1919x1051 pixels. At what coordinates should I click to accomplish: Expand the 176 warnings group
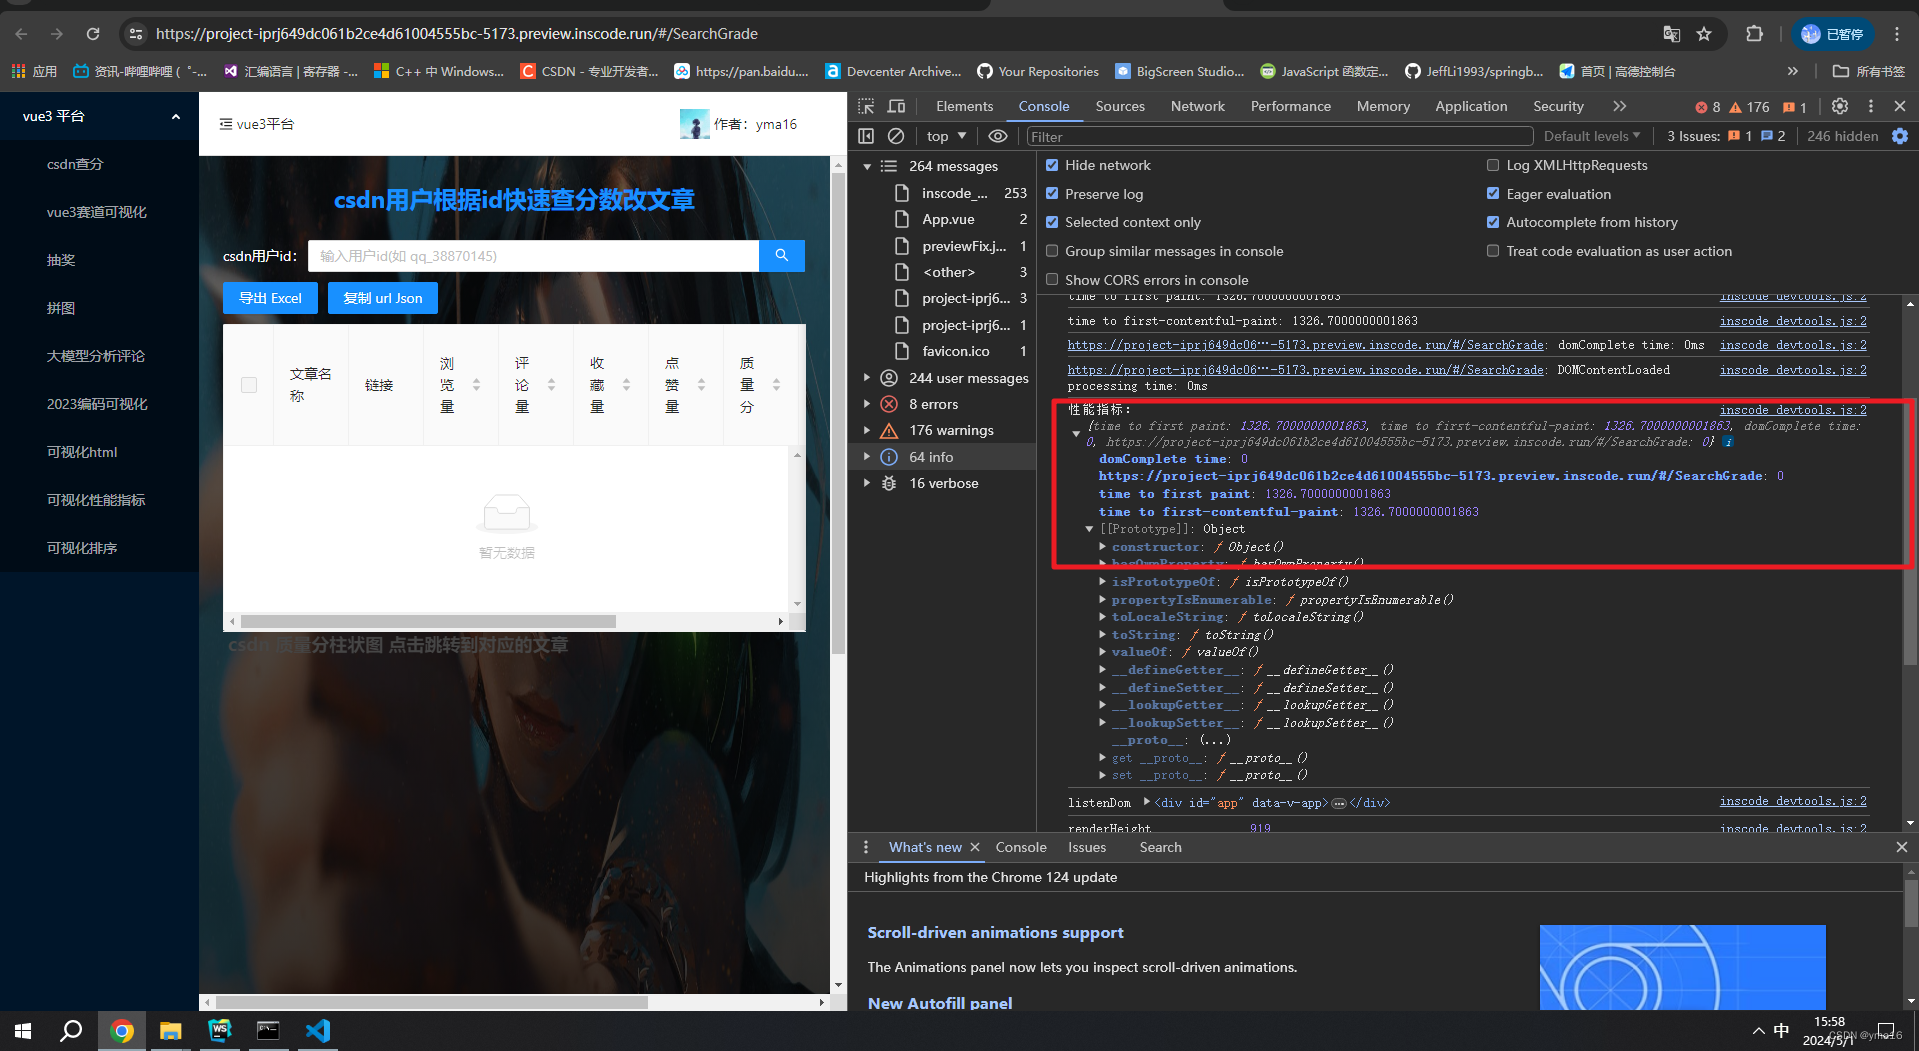point(867,430)
